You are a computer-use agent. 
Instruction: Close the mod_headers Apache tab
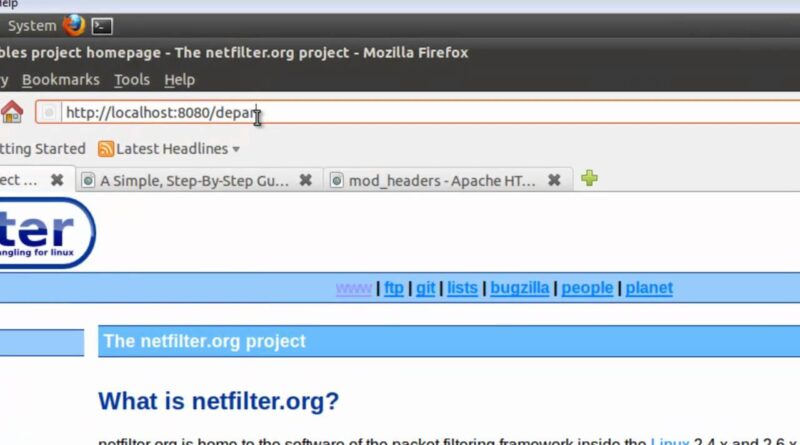click(x=554, y=180)
